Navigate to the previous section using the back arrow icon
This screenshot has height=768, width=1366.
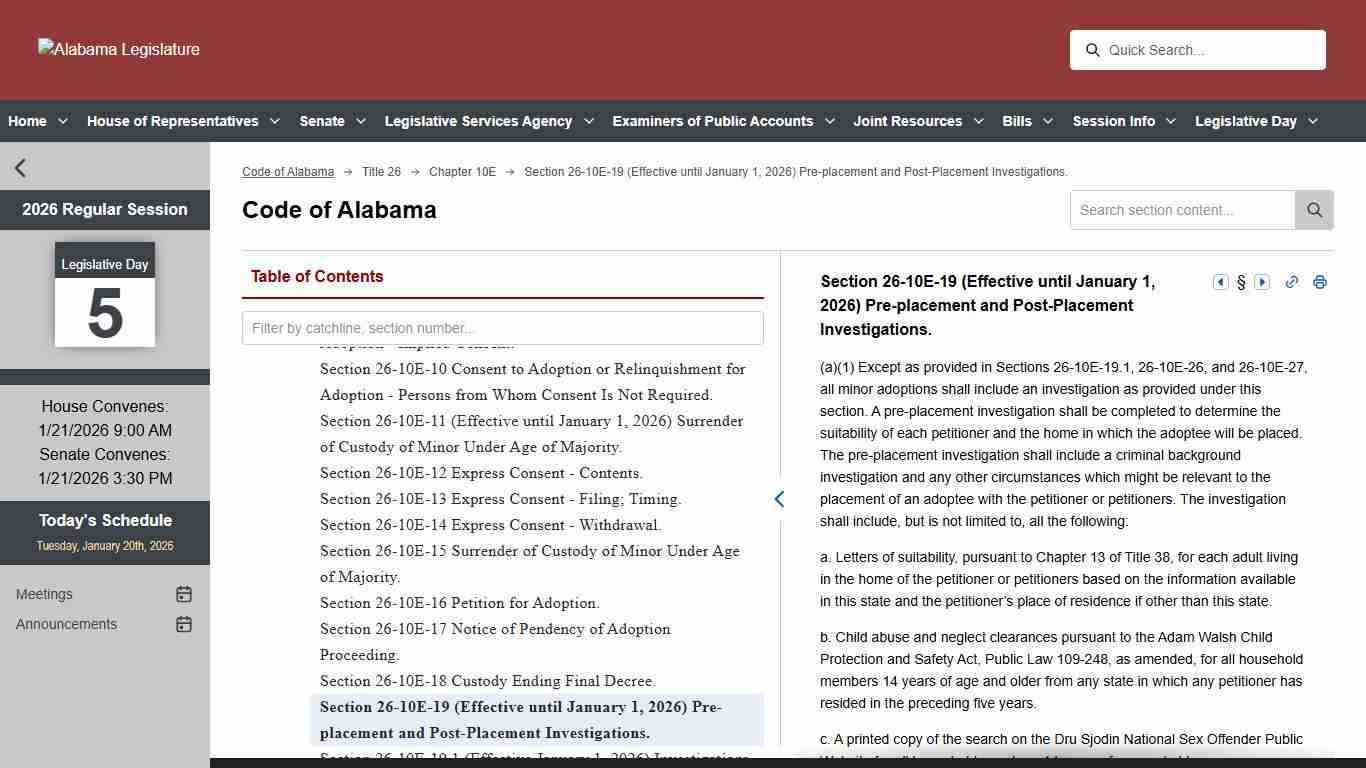pyautogui.click(x=1221, y=282)
